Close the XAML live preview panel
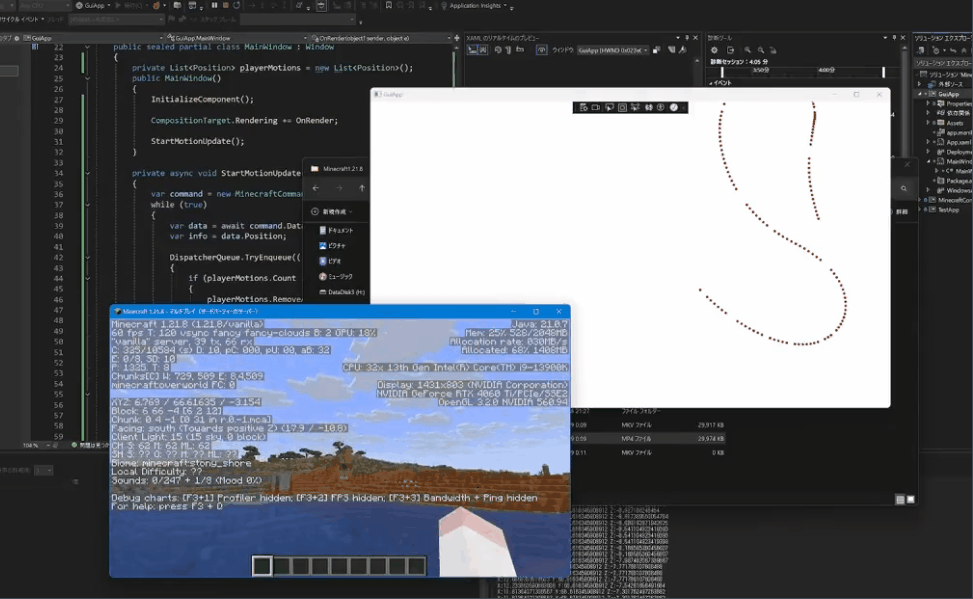Image resolution: width=973 pixels, height=599 pixels. [x=695, y=38]
